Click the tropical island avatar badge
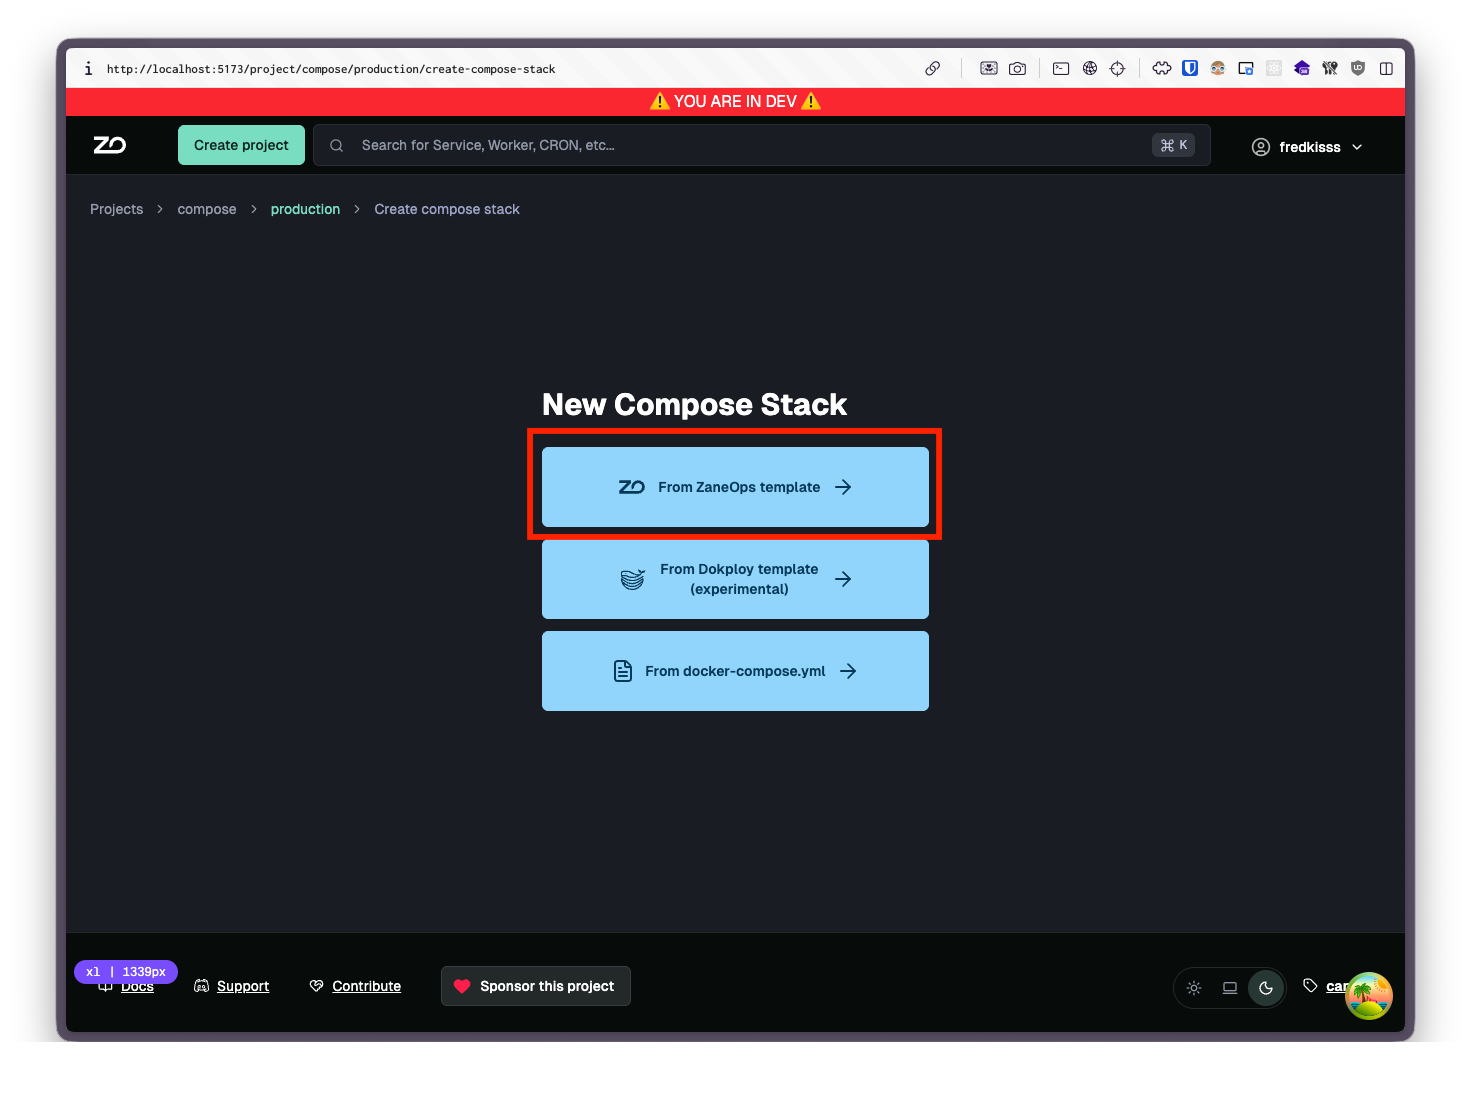The image size is (1471, 1116). pos(1369,996)
